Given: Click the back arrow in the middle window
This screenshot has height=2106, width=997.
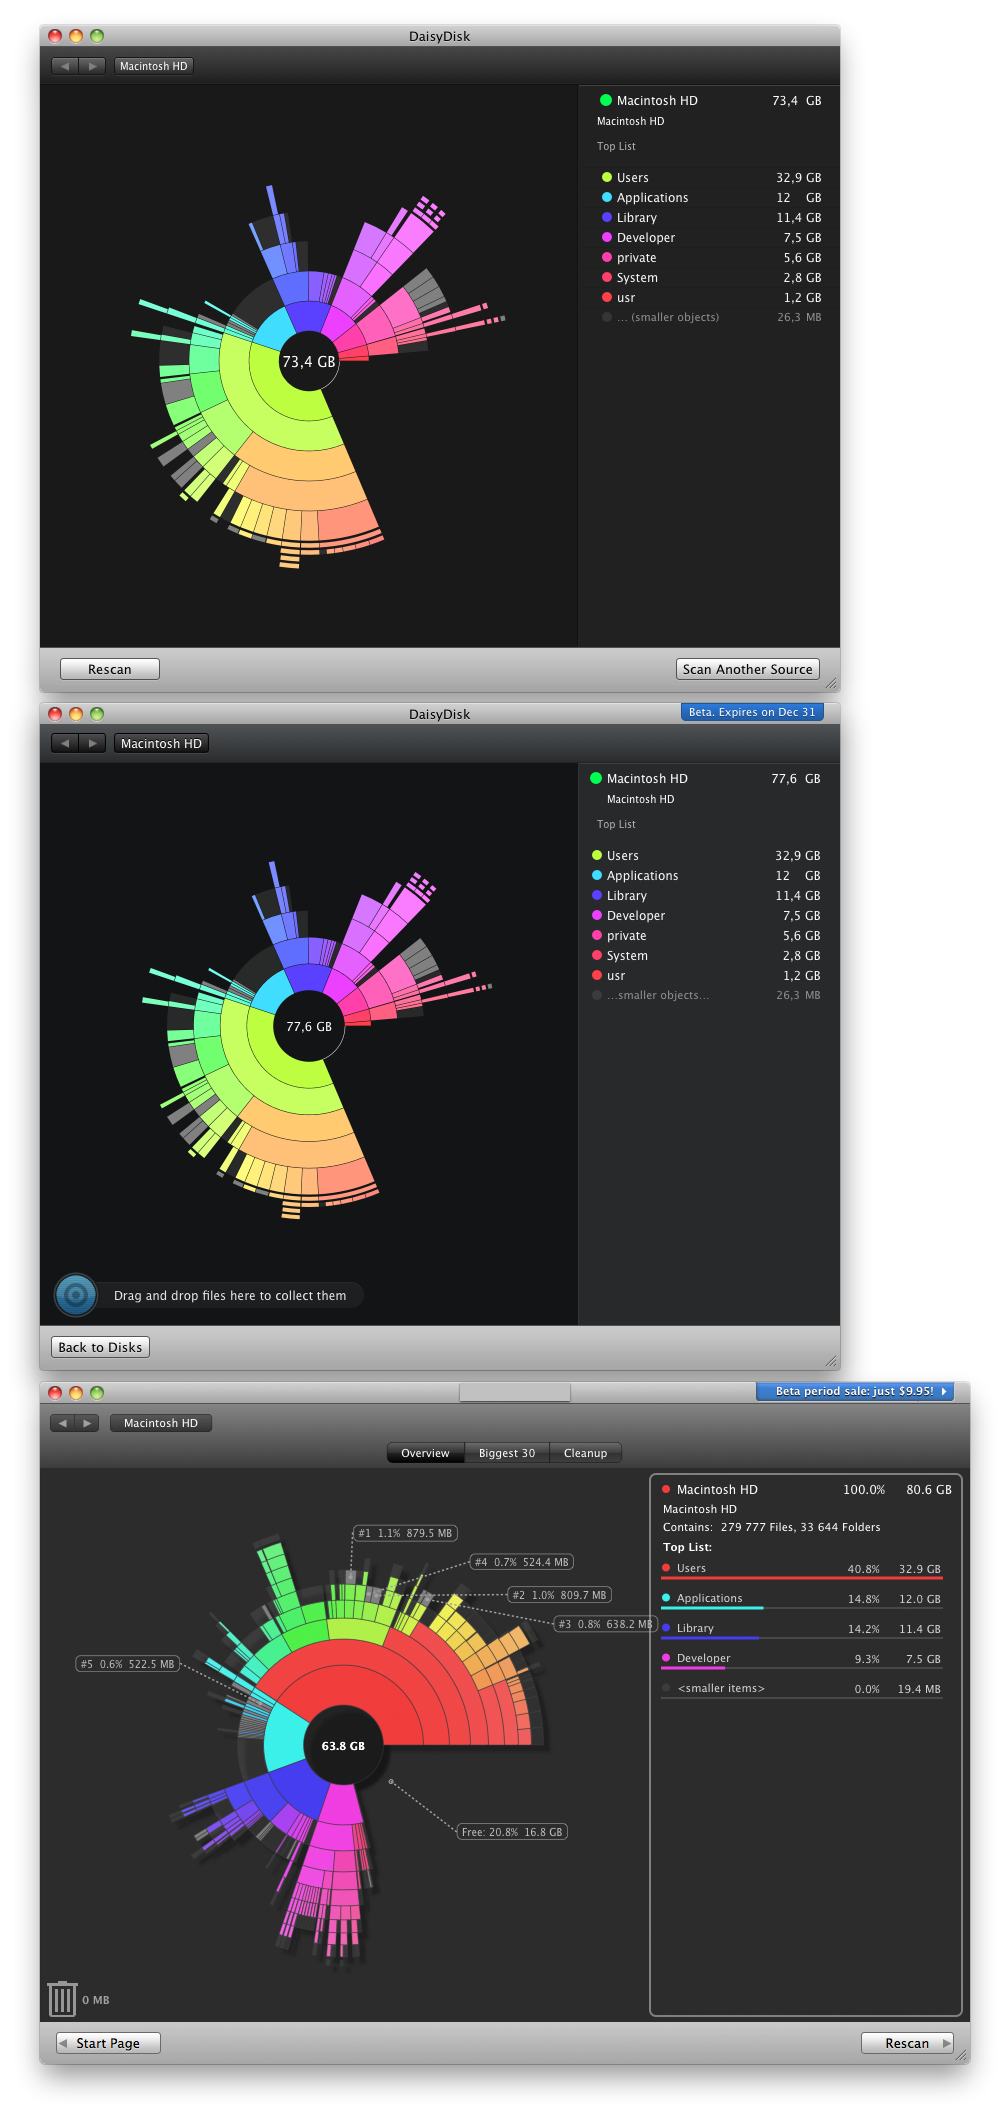Looking at the screenshot, I should [65, 743].
